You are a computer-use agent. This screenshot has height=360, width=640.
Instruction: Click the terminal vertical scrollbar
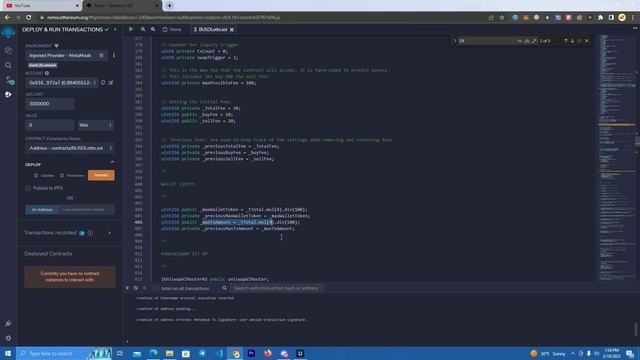point(636,329)
